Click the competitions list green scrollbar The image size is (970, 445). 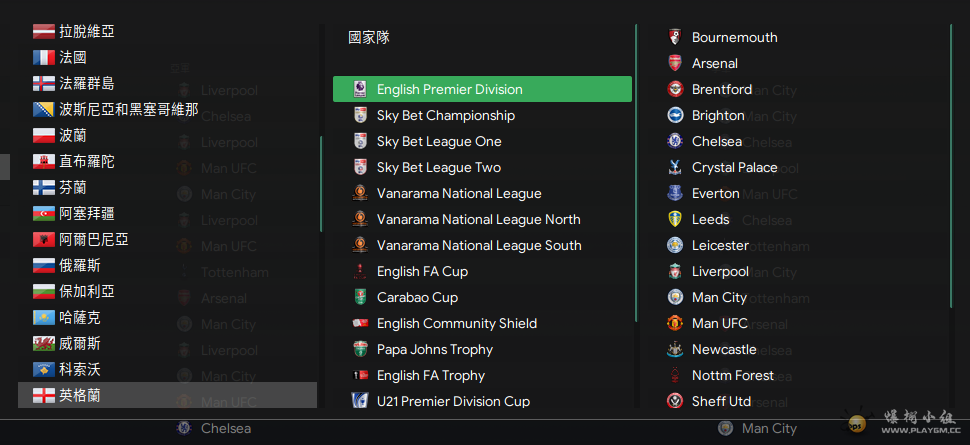point(636,173)
